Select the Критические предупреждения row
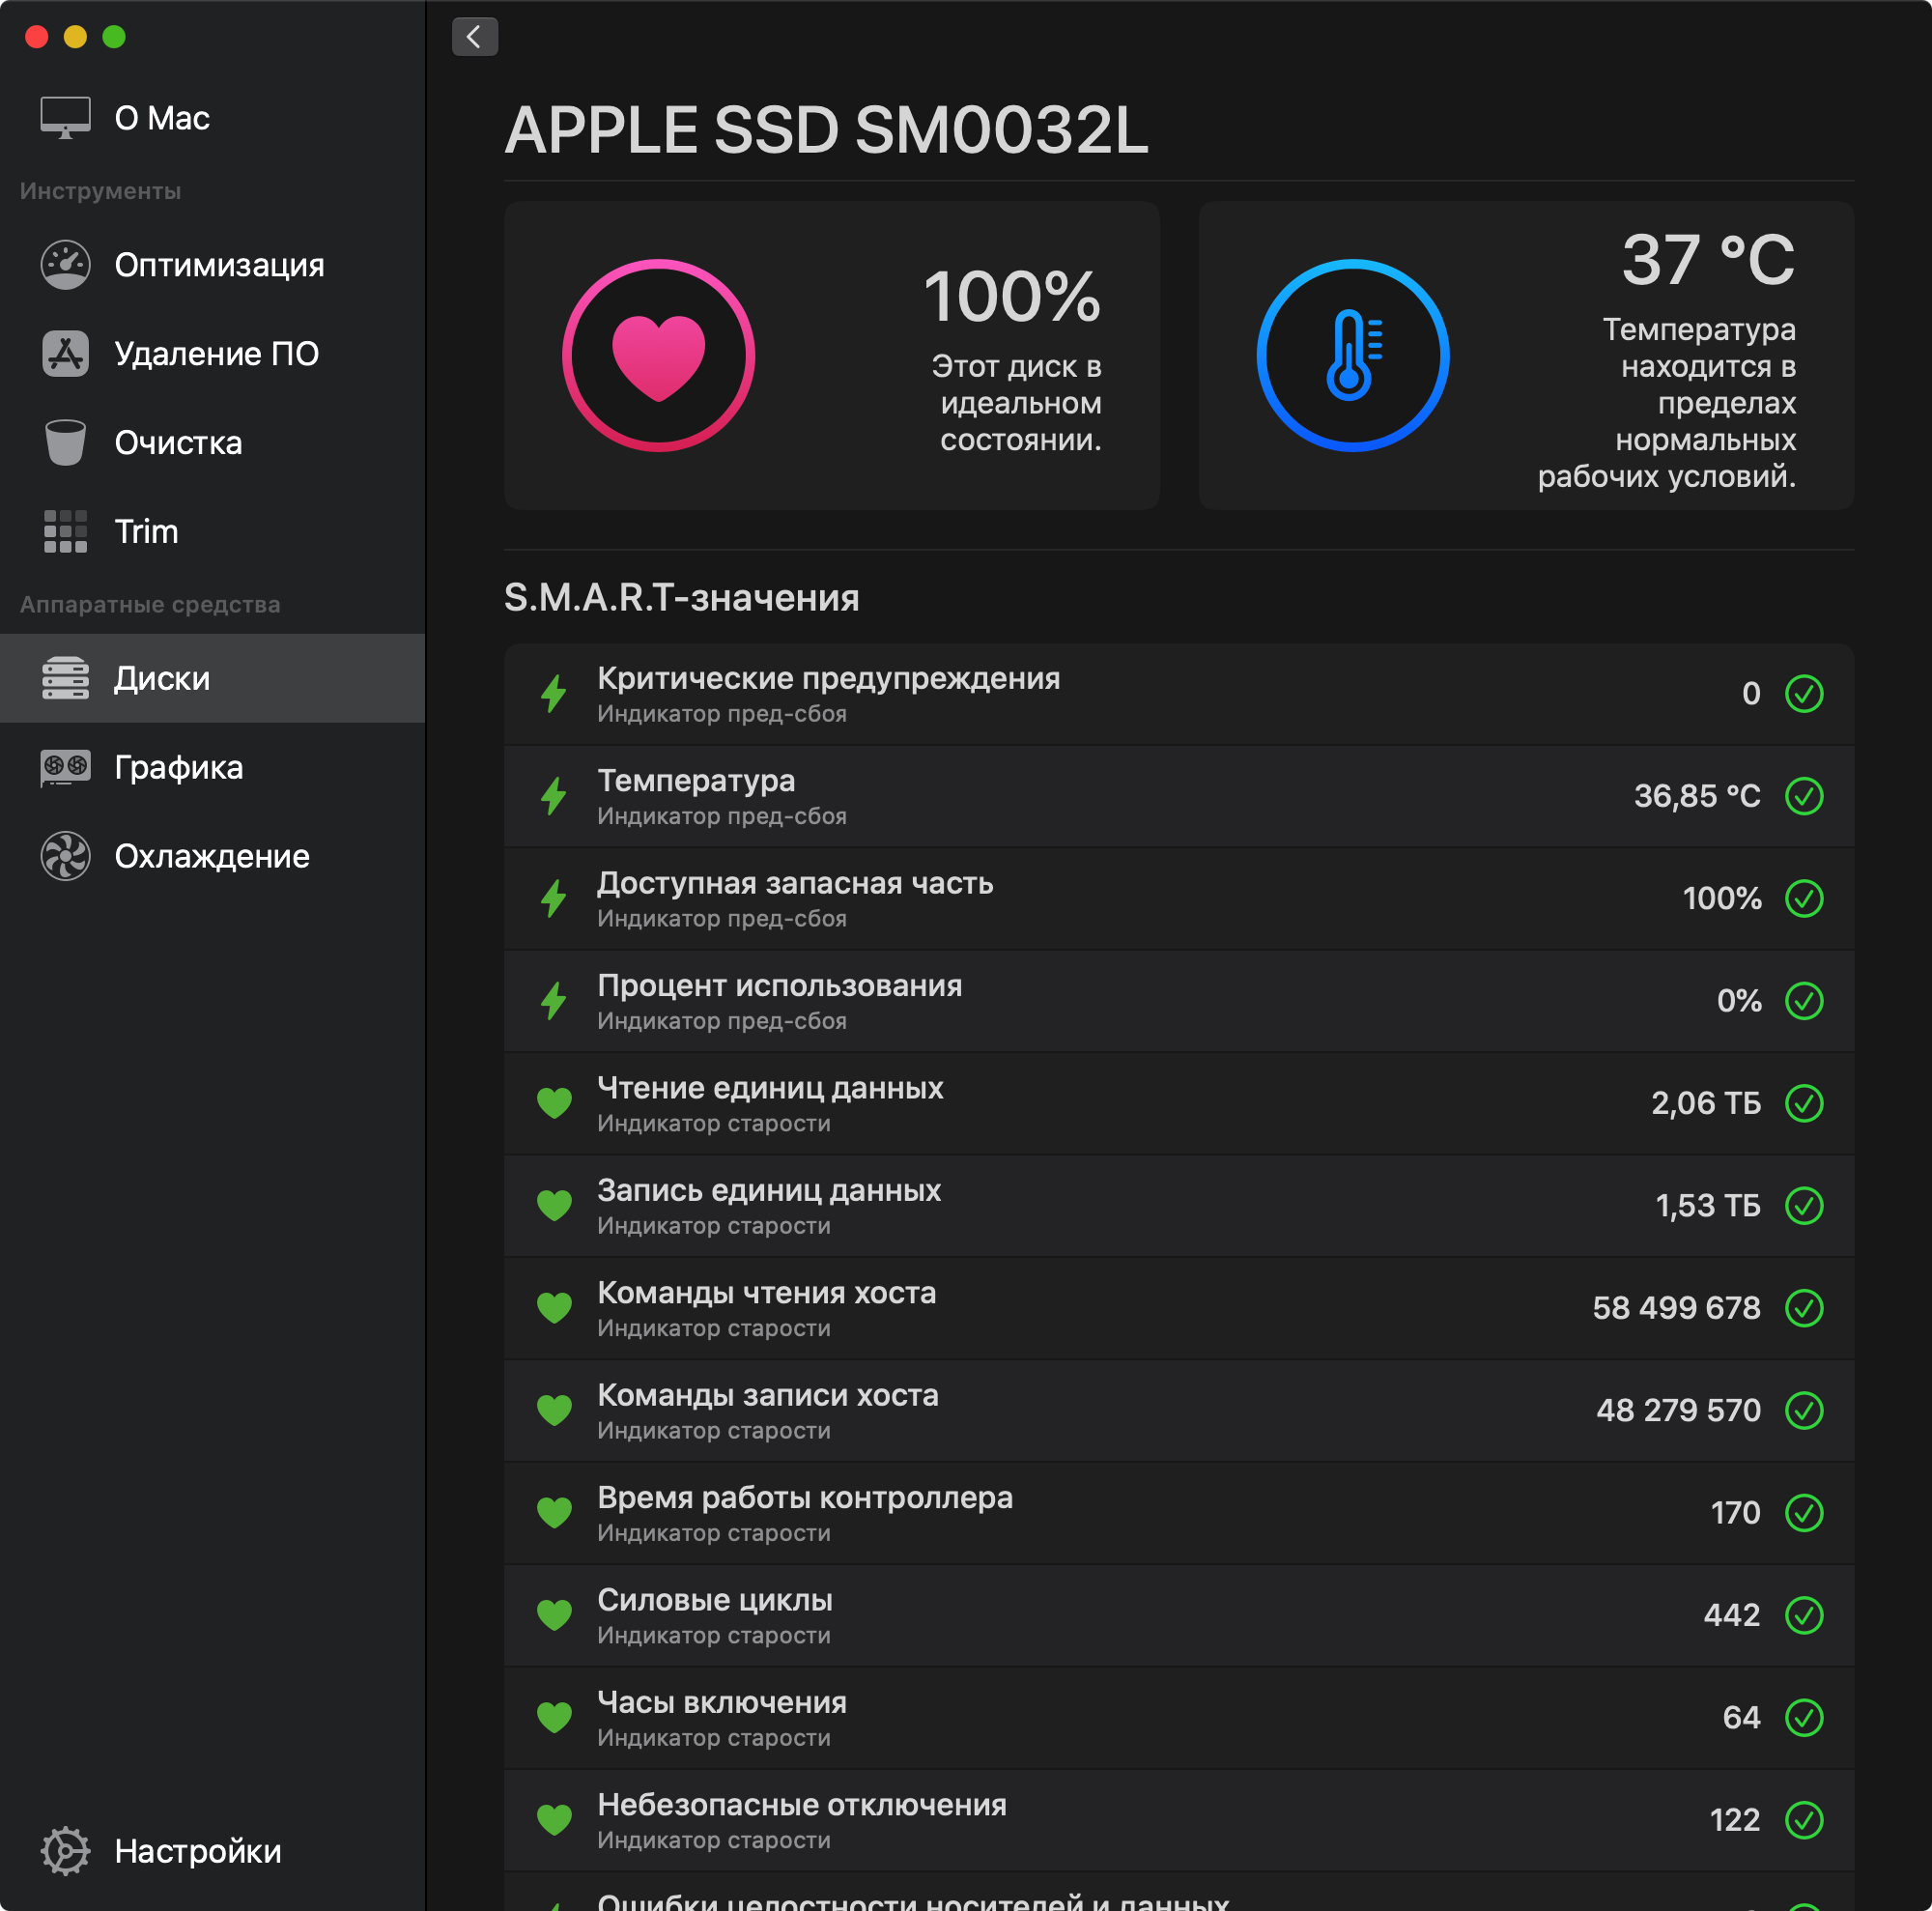The width and height of the screenshot is (1932, 1911). [1178, 694]
